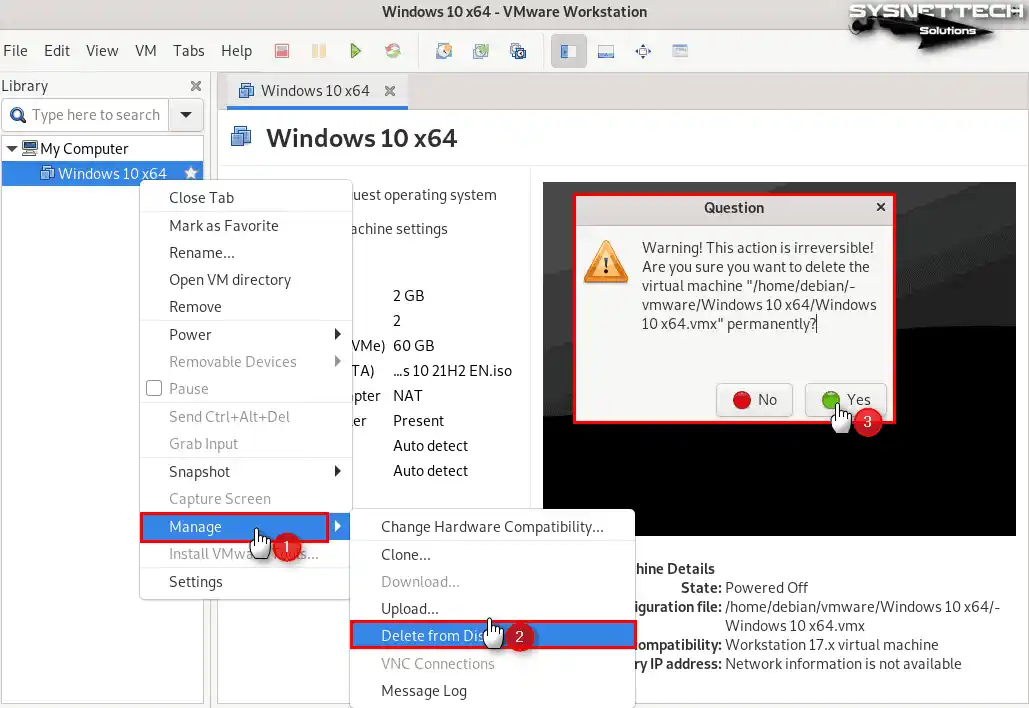Collapse the My Computer tree node

tap(11, 149)
